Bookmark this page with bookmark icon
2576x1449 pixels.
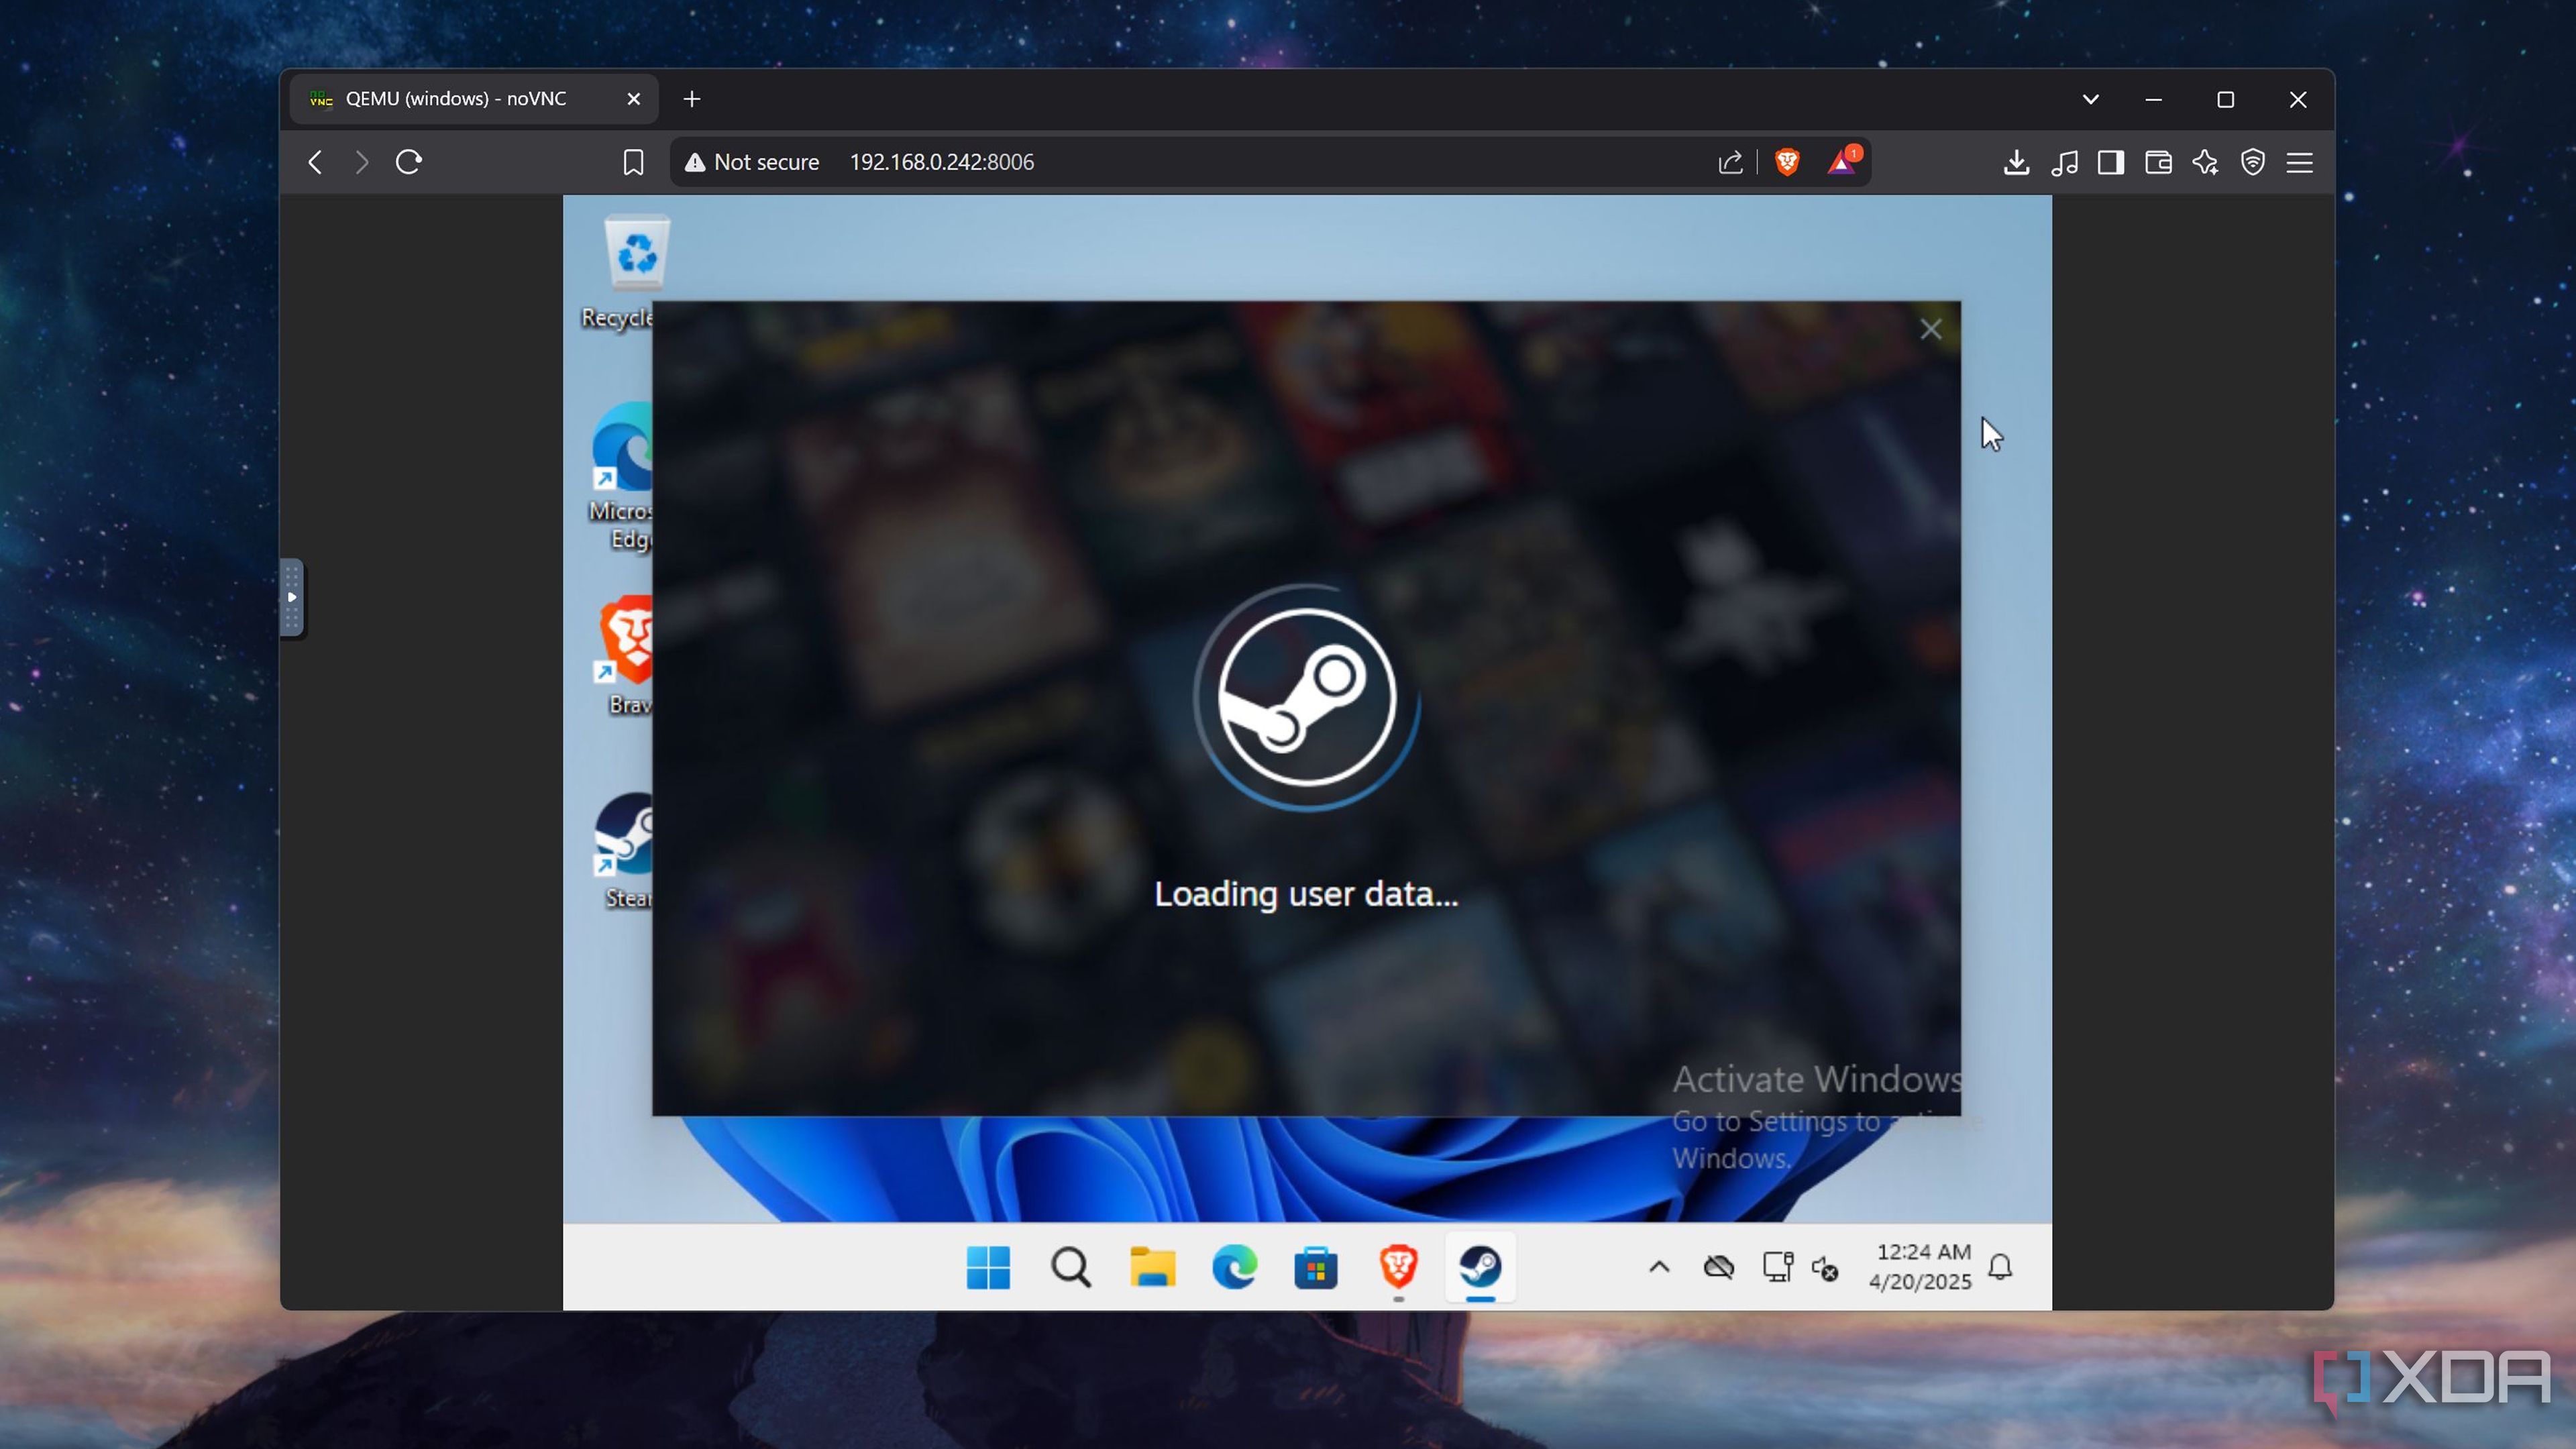click(x=633, y=162)
